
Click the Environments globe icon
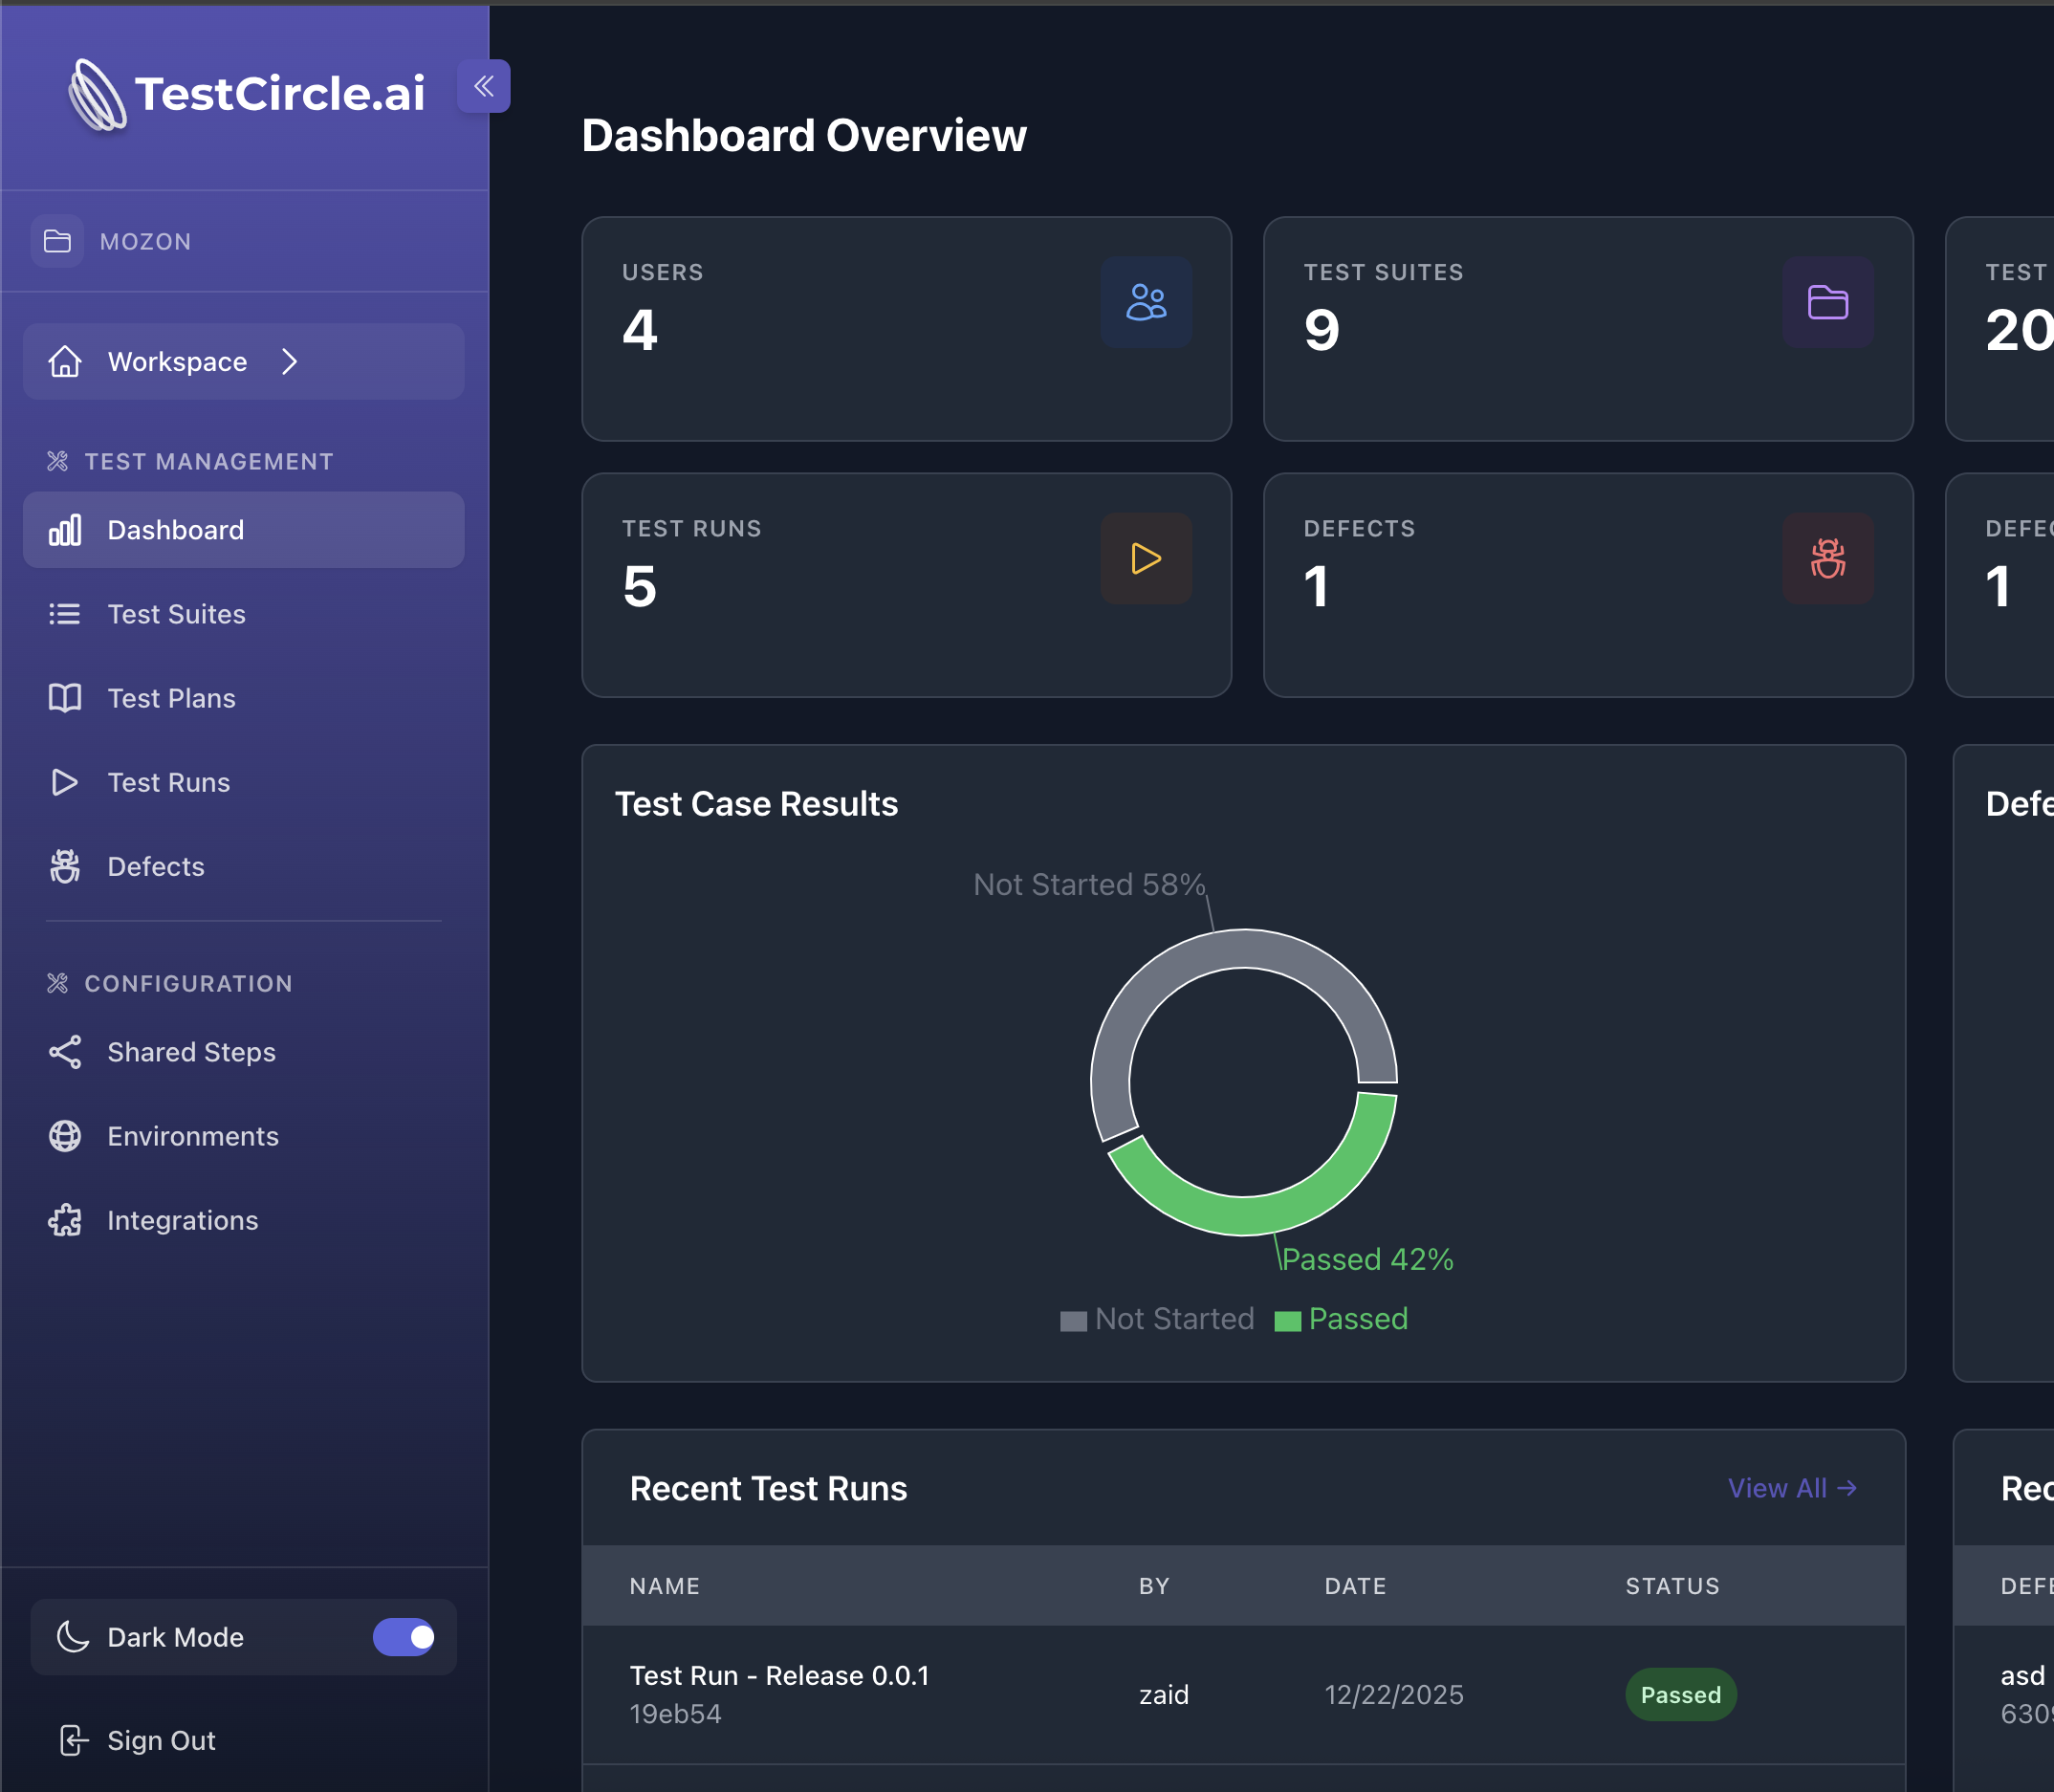click(x=65, y=1136)
